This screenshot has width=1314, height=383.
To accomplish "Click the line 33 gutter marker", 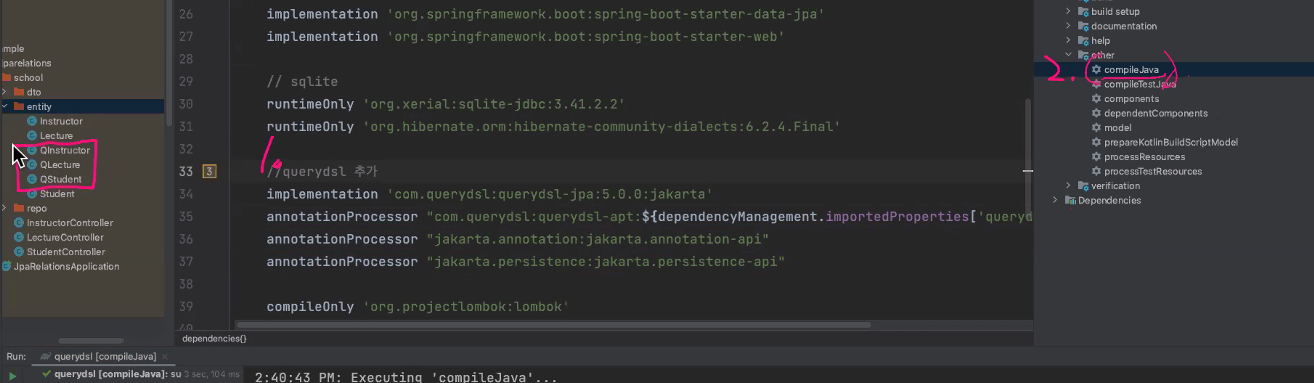I will click(x=210, y=171).
